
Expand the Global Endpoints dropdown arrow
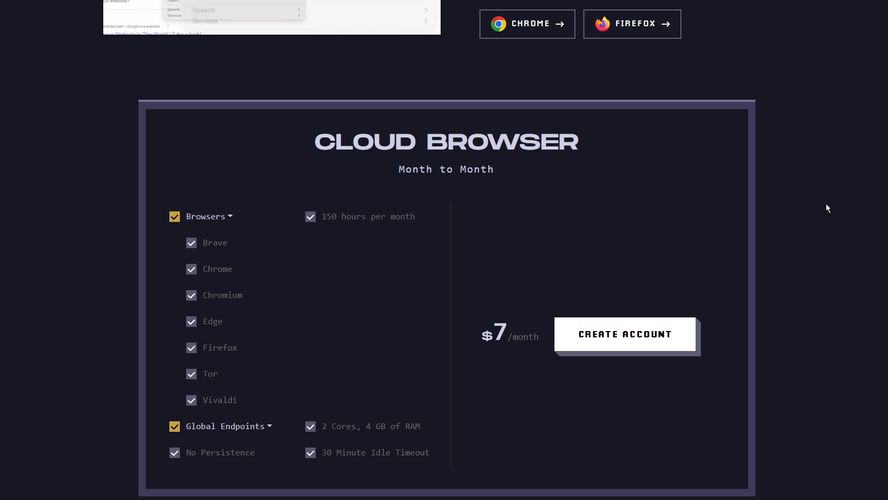click(270, 426)
